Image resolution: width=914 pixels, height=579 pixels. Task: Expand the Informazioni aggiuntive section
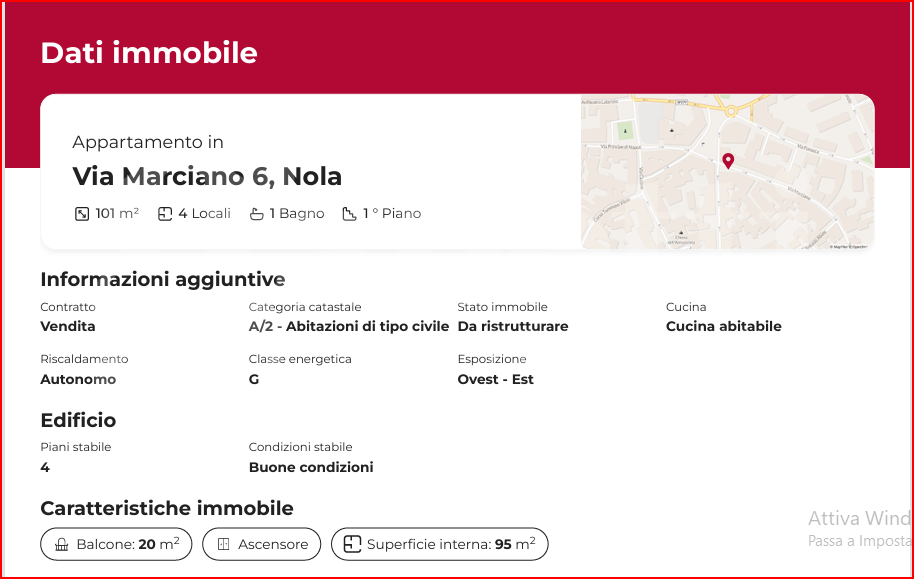(x=162, y=279)
